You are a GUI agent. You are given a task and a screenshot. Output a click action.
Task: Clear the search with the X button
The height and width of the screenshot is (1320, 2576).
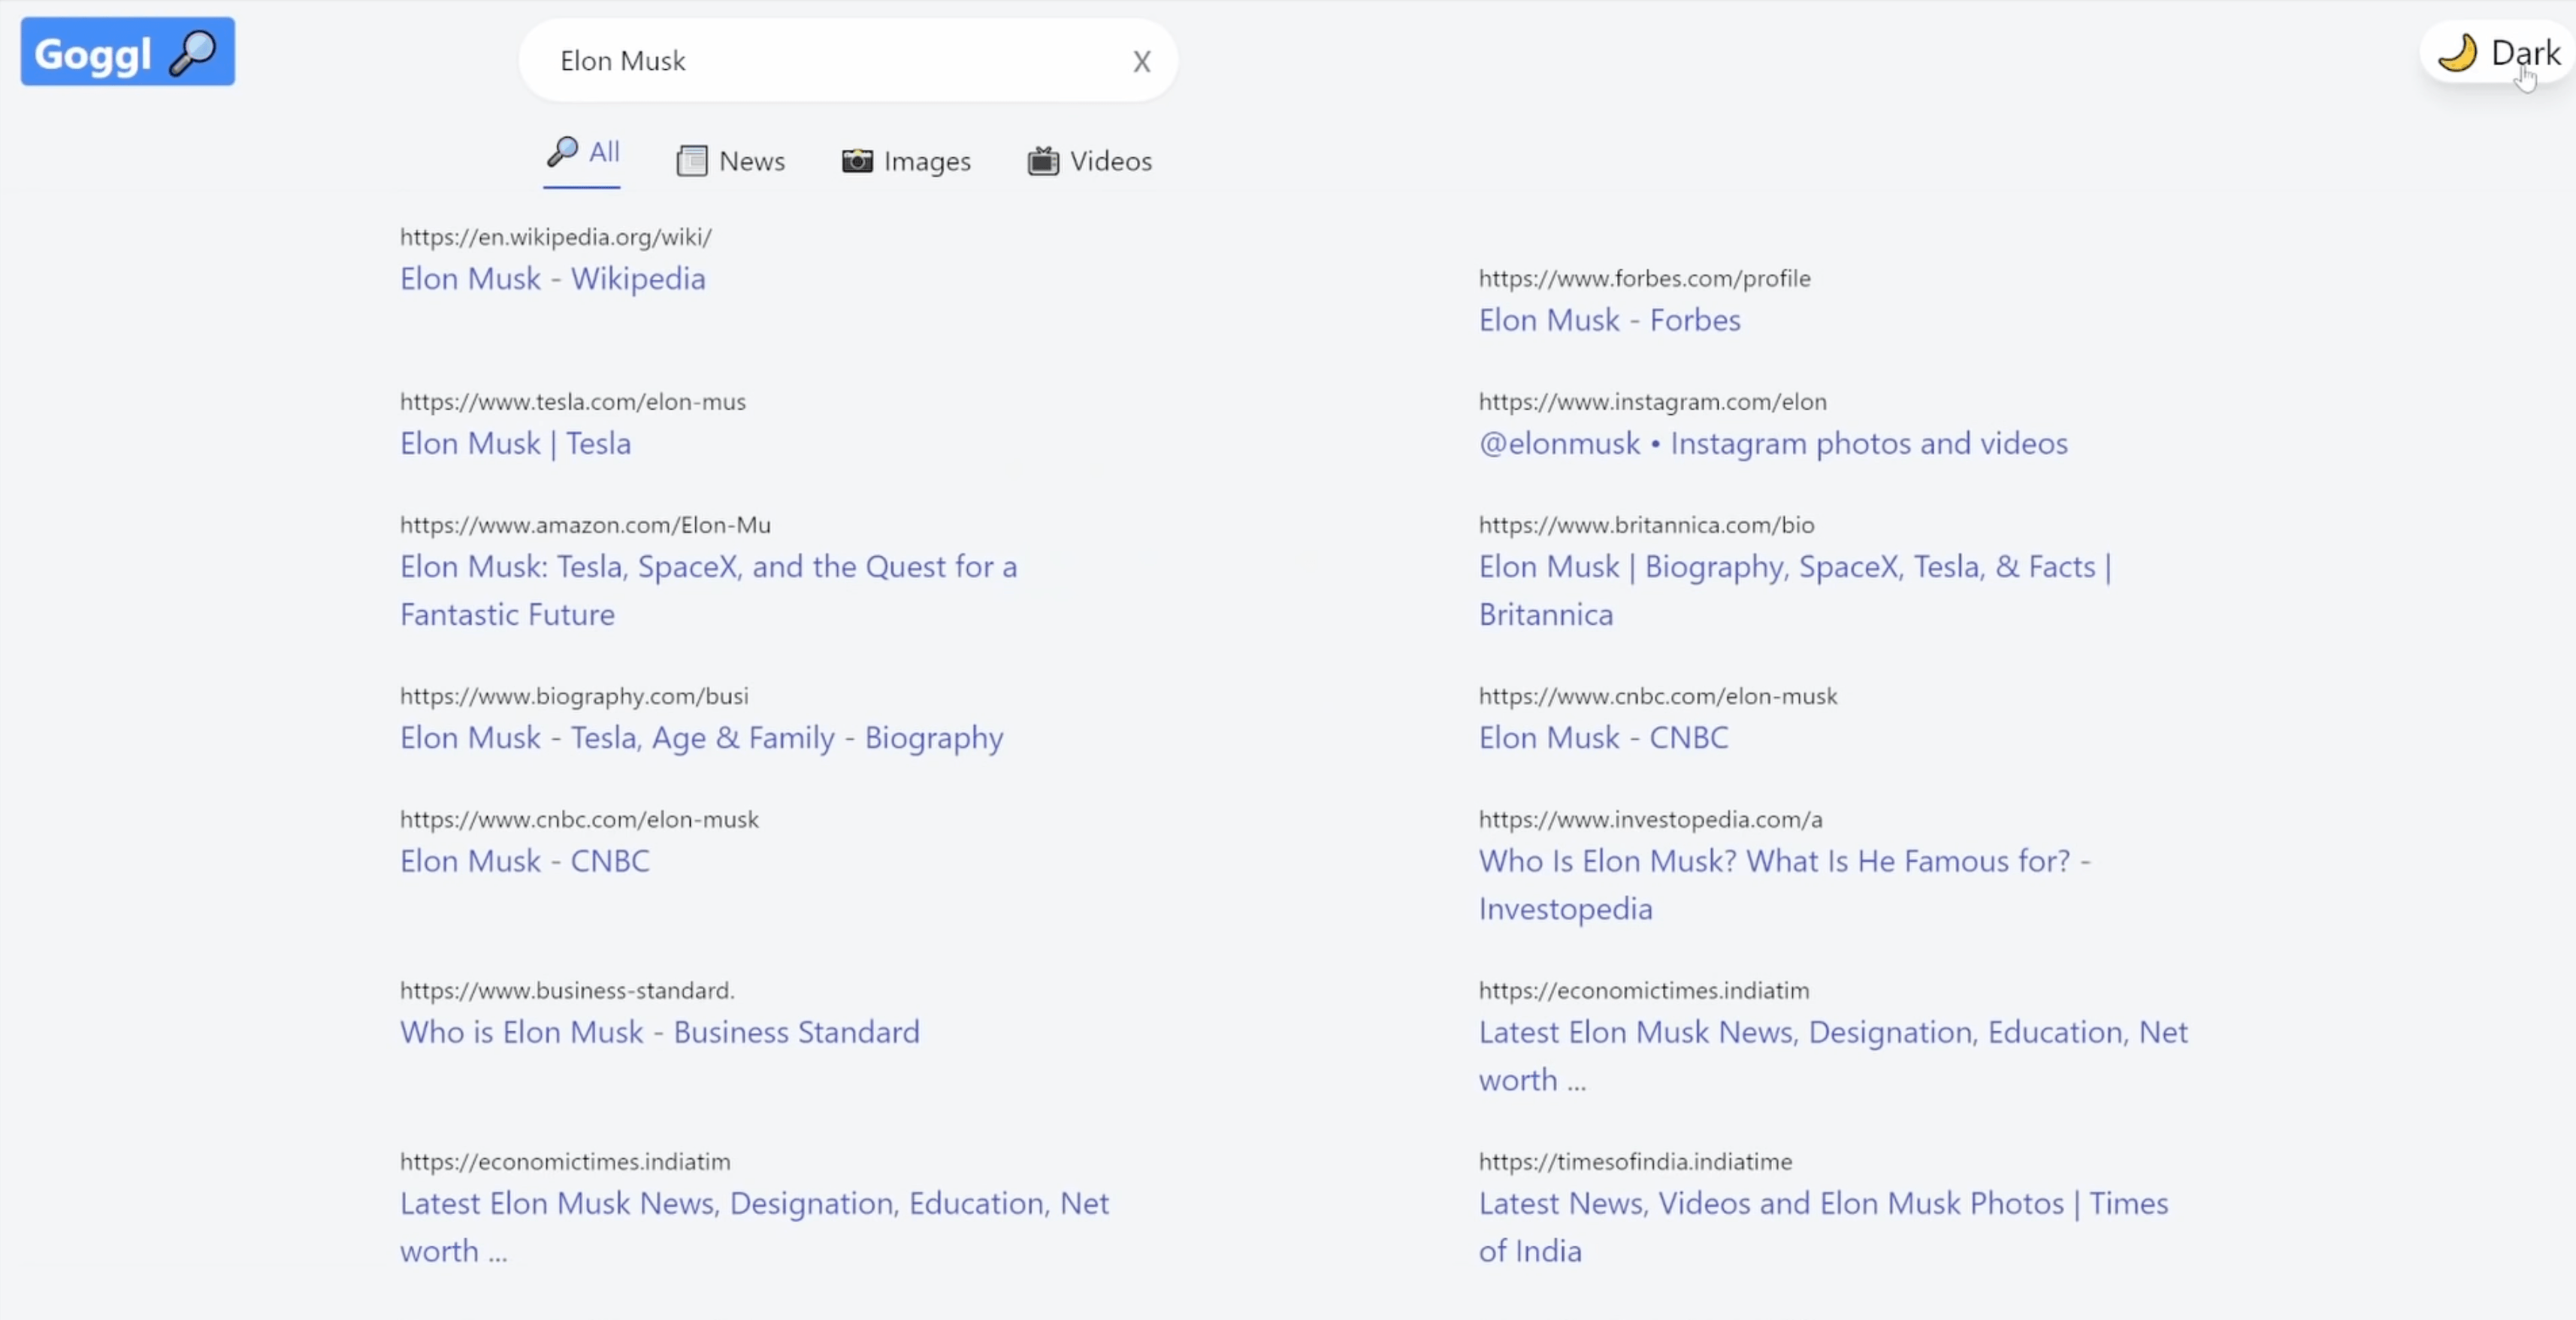click(1141, 62)
